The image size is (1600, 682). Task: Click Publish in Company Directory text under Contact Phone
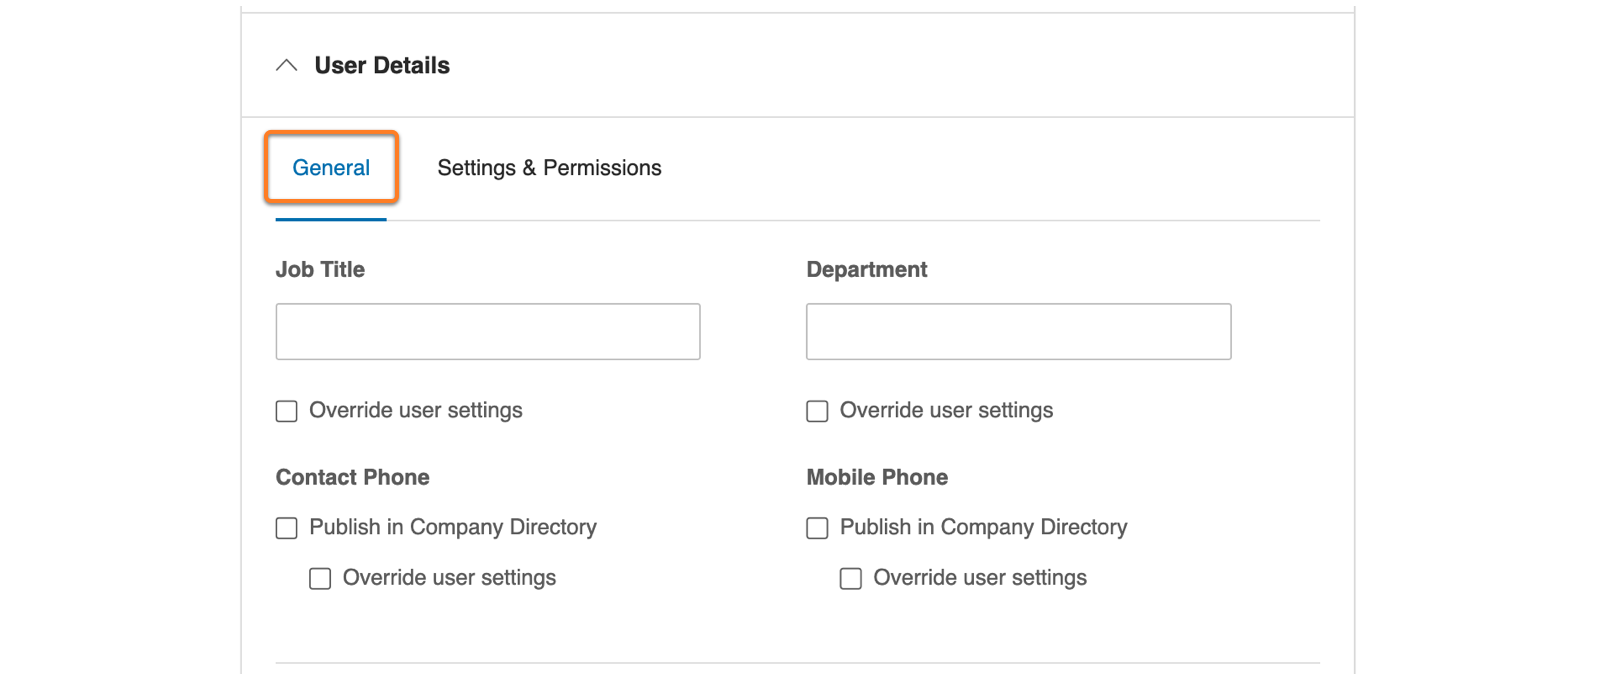click(x=453, y=527)
